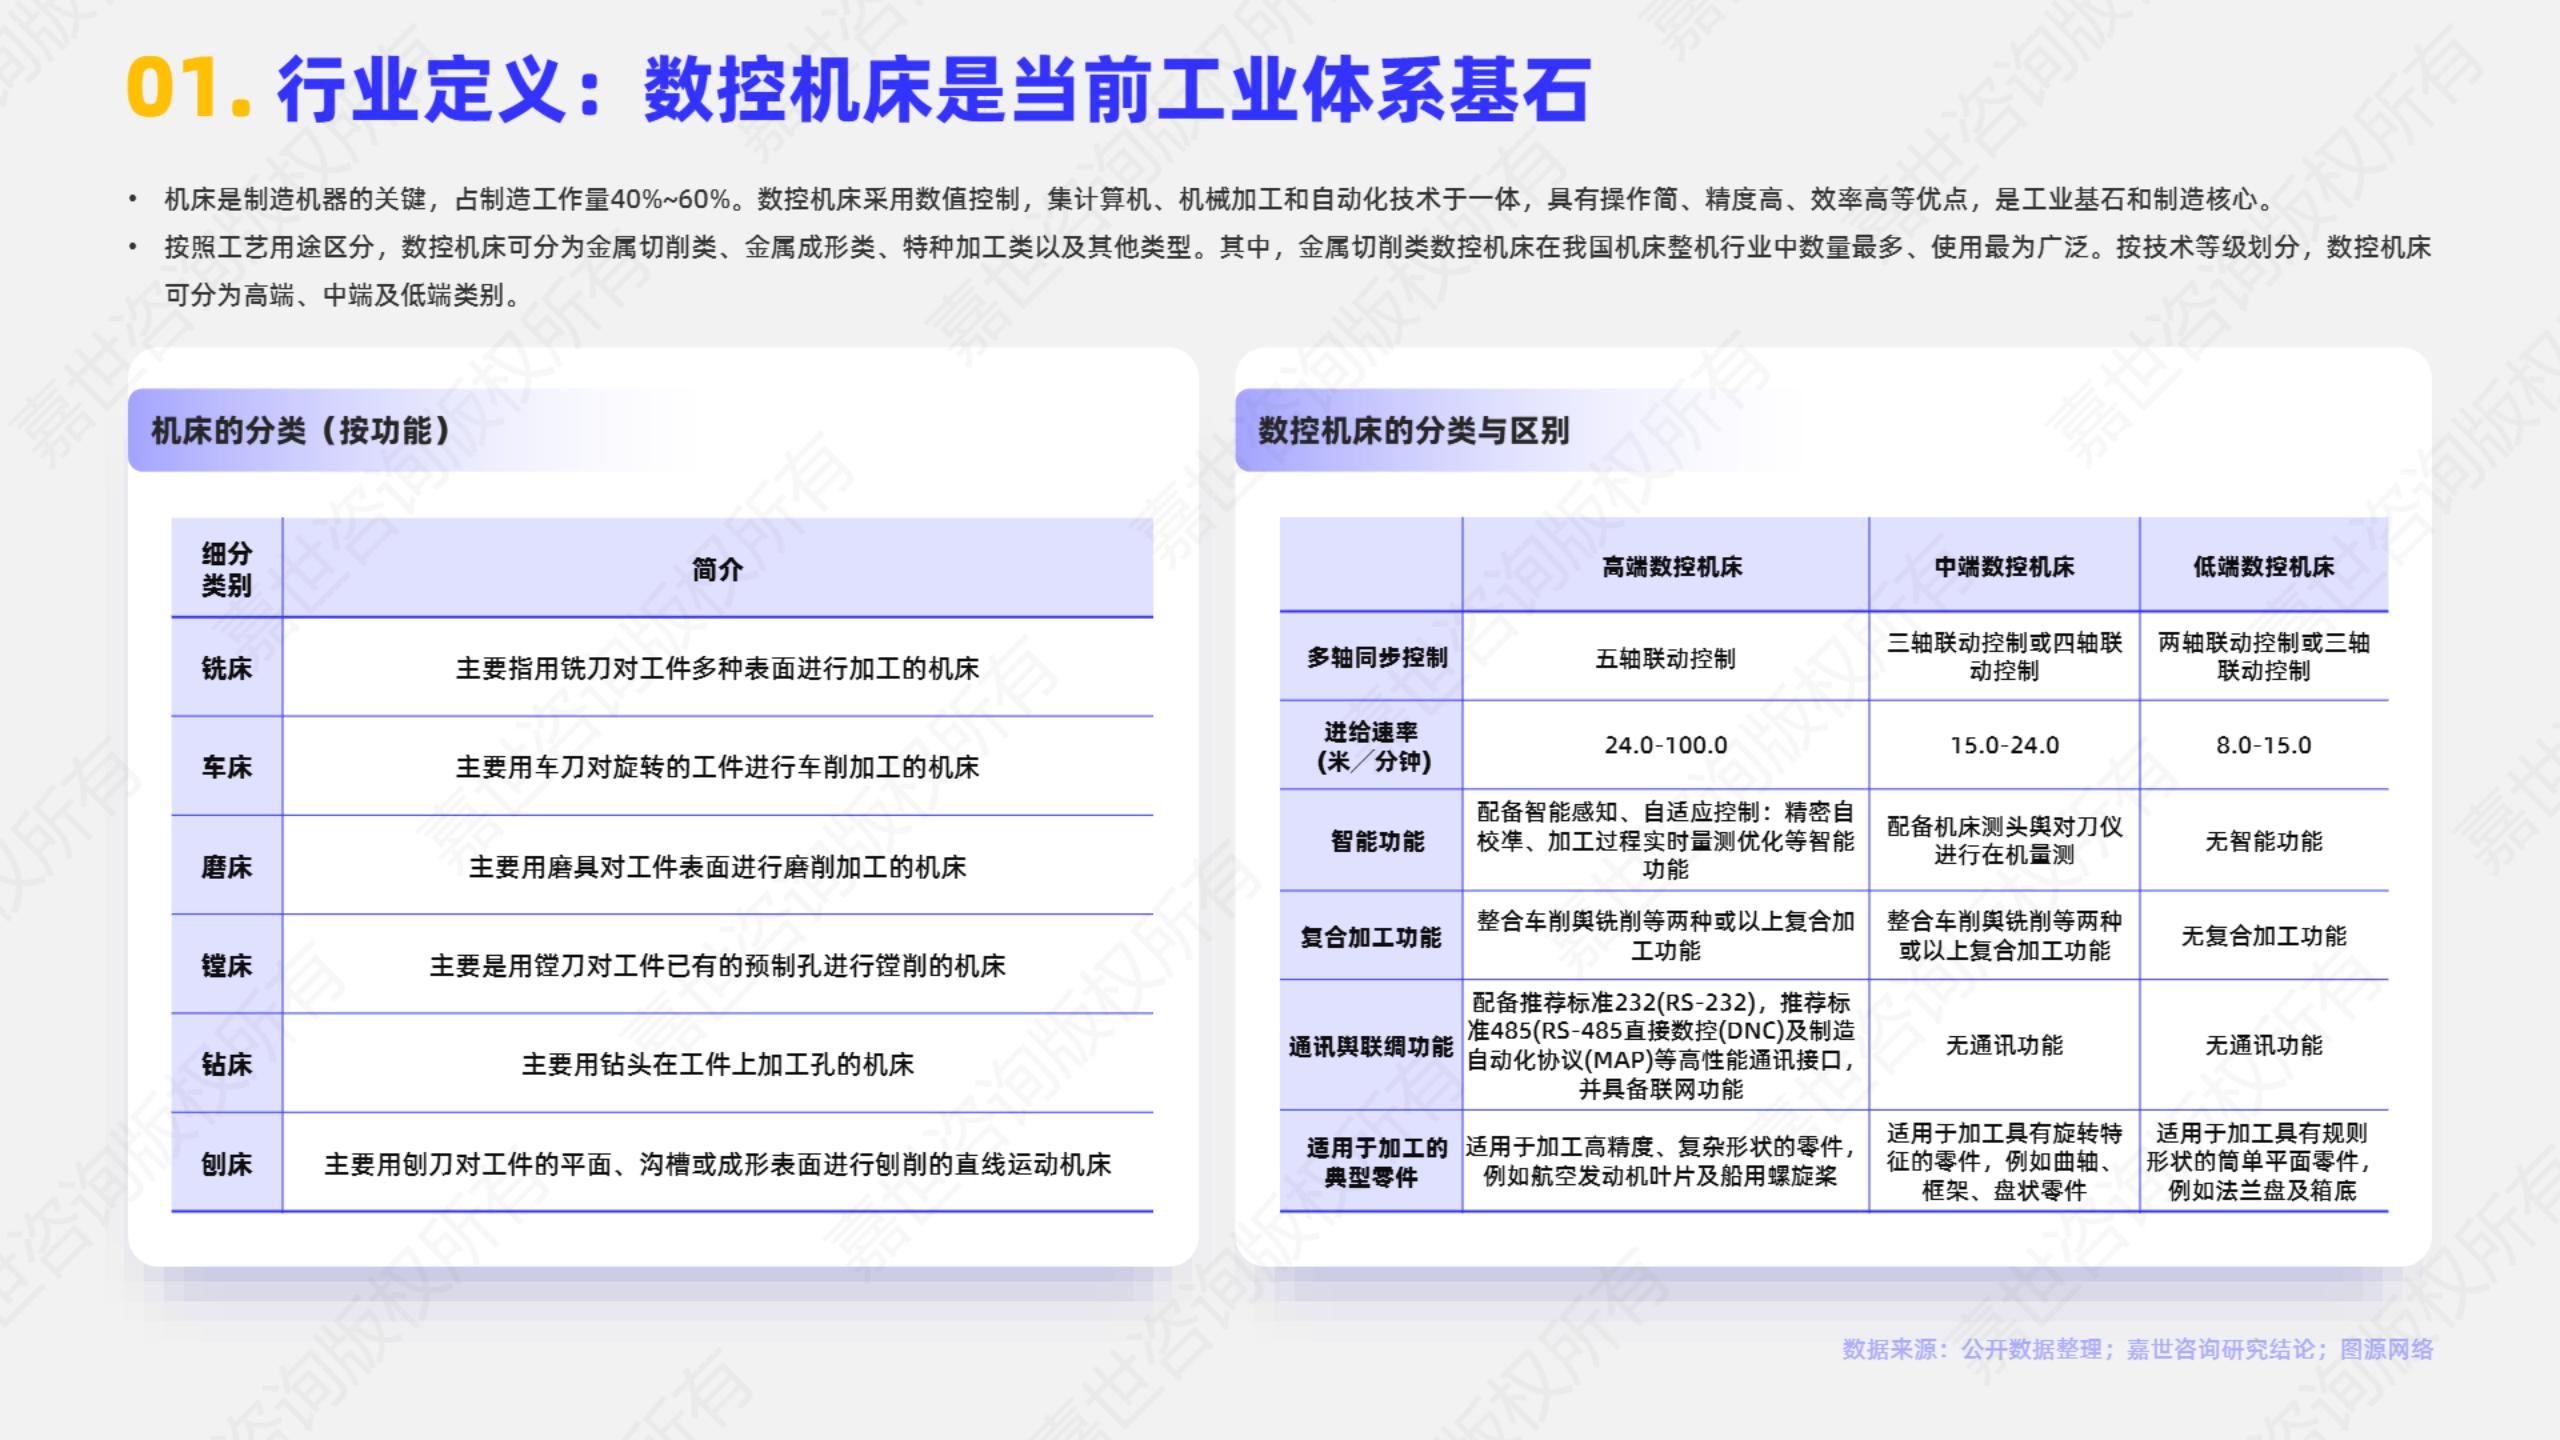
Task: Click the 低端数控机床 column header
Action: tap(2263, 567)
